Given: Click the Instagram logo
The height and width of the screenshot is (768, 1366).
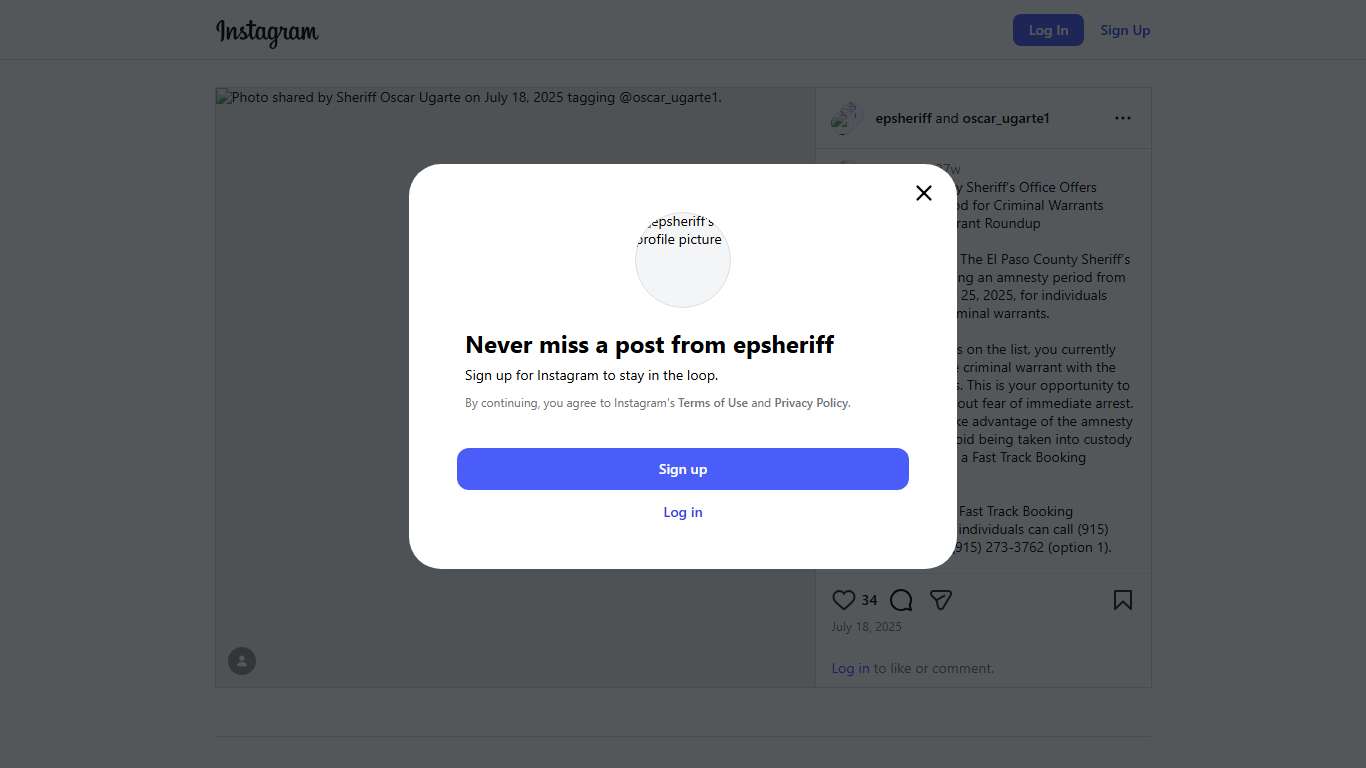Looking at the screenshot, I should coord(267,32).
